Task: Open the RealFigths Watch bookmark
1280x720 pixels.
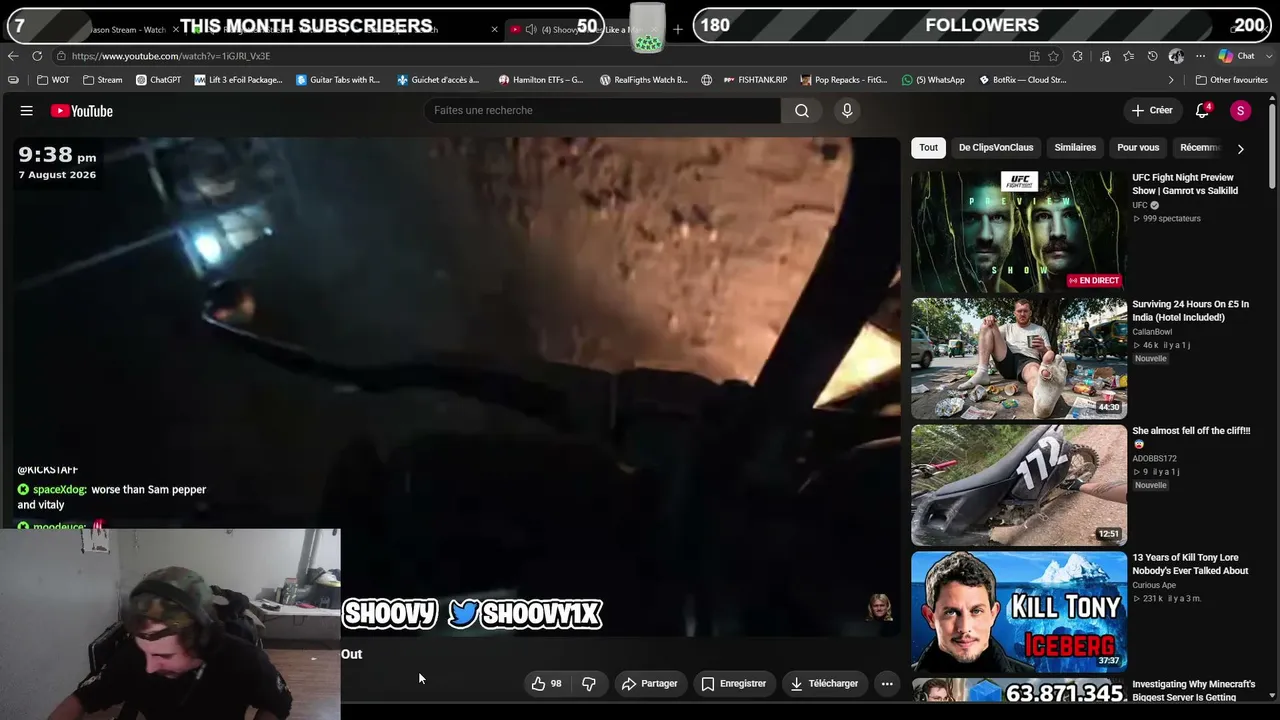Action: tap(644, 80)
